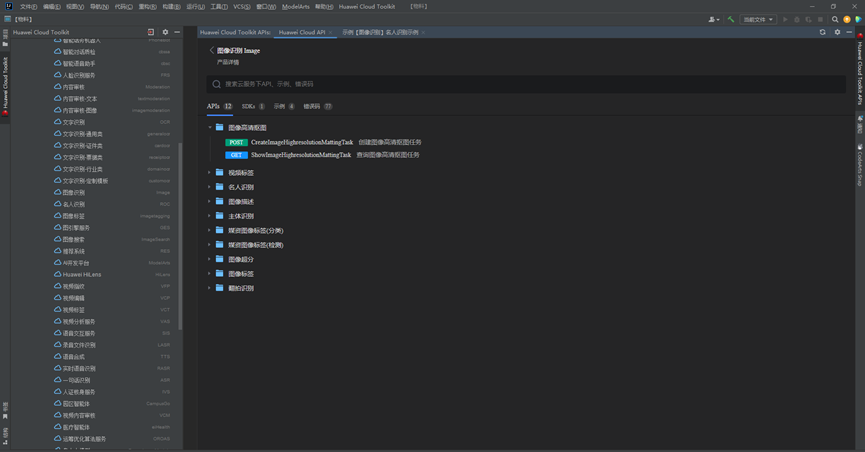Open the user account icon in toolbar

pos(713,19)
